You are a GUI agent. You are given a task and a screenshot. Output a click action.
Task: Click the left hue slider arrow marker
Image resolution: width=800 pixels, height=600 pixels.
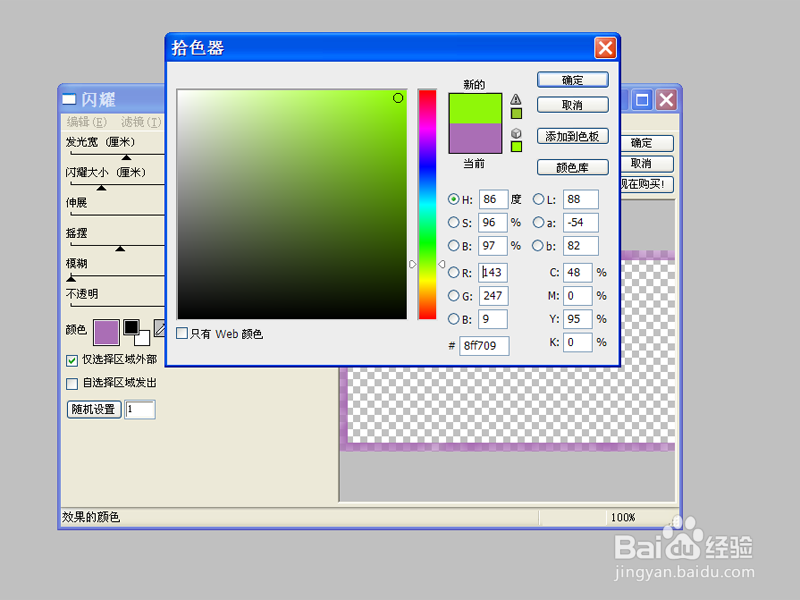[x=412, y=264]
